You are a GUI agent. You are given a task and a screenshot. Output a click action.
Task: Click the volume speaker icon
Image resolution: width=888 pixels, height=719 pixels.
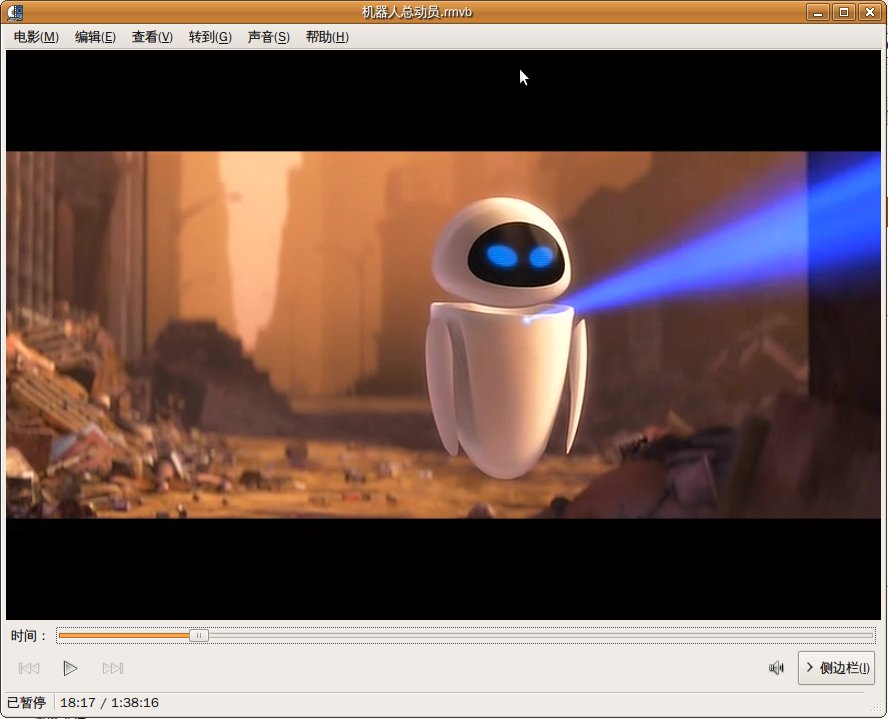(x=776, y=668)
